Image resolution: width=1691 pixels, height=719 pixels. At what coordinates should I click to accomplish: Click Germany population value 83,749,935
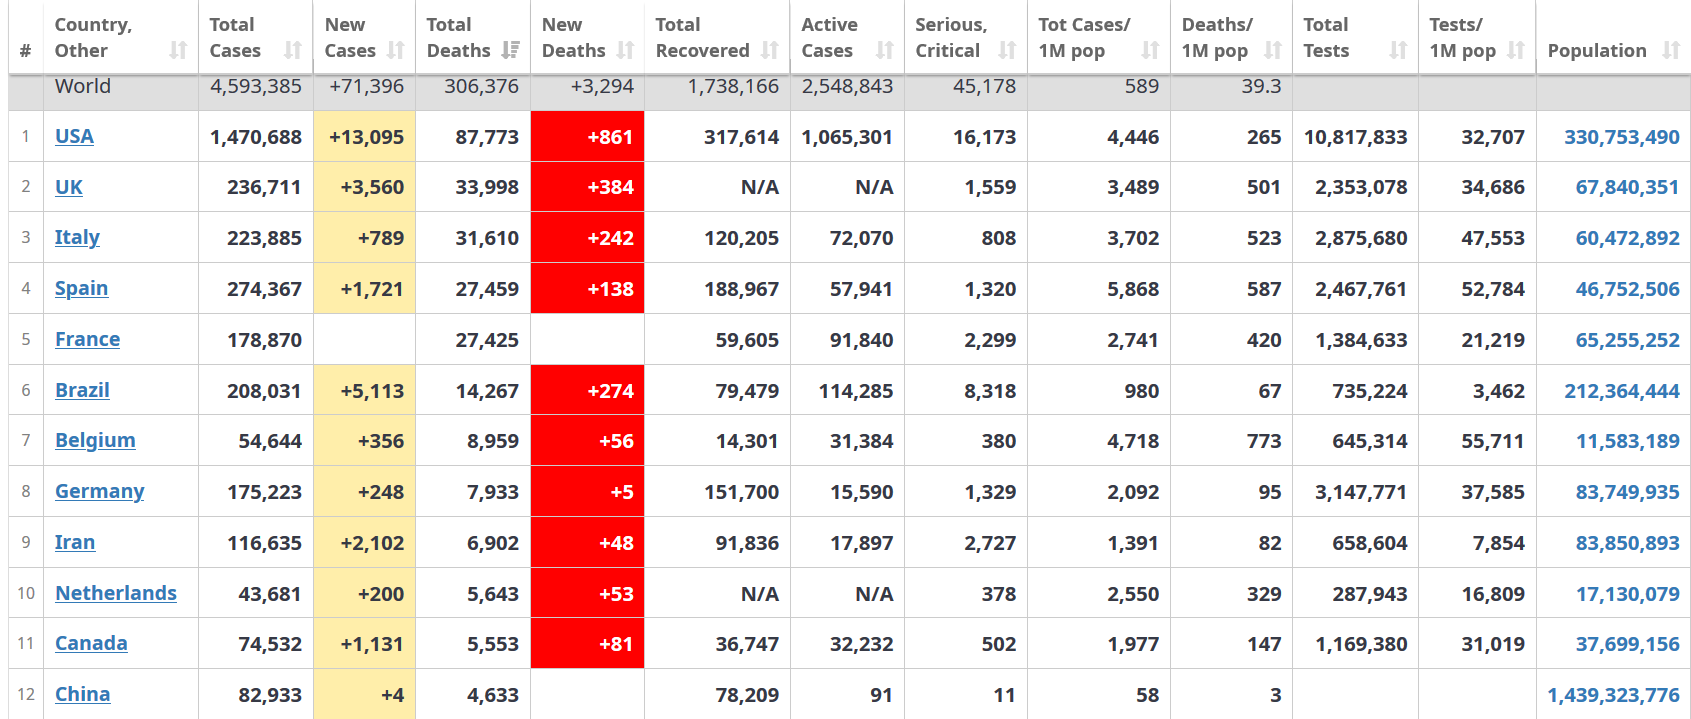[x=1628, y=492]
